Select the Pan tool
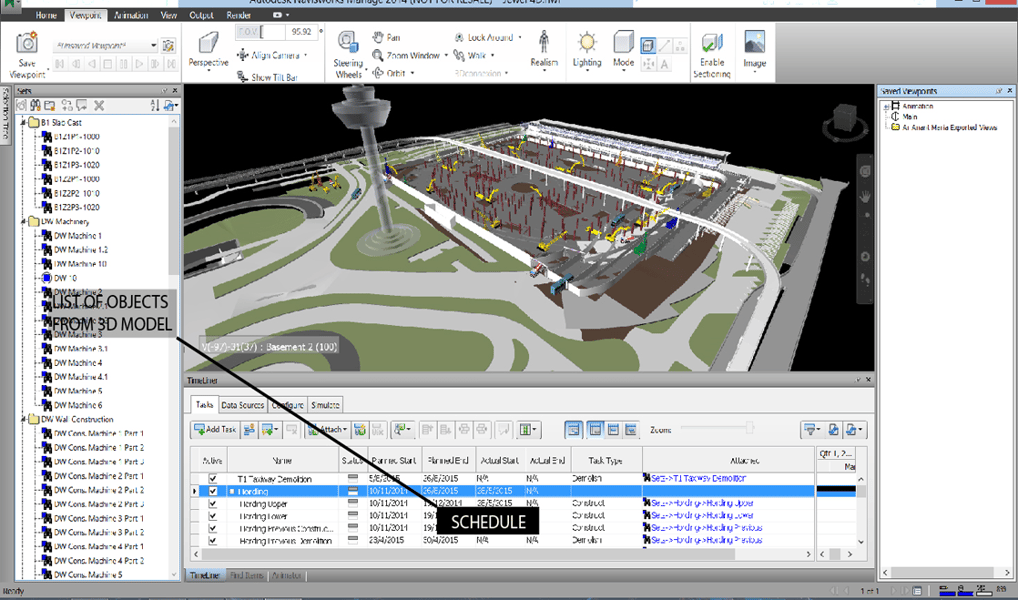 pyautogui.click(x=386, y=37)
